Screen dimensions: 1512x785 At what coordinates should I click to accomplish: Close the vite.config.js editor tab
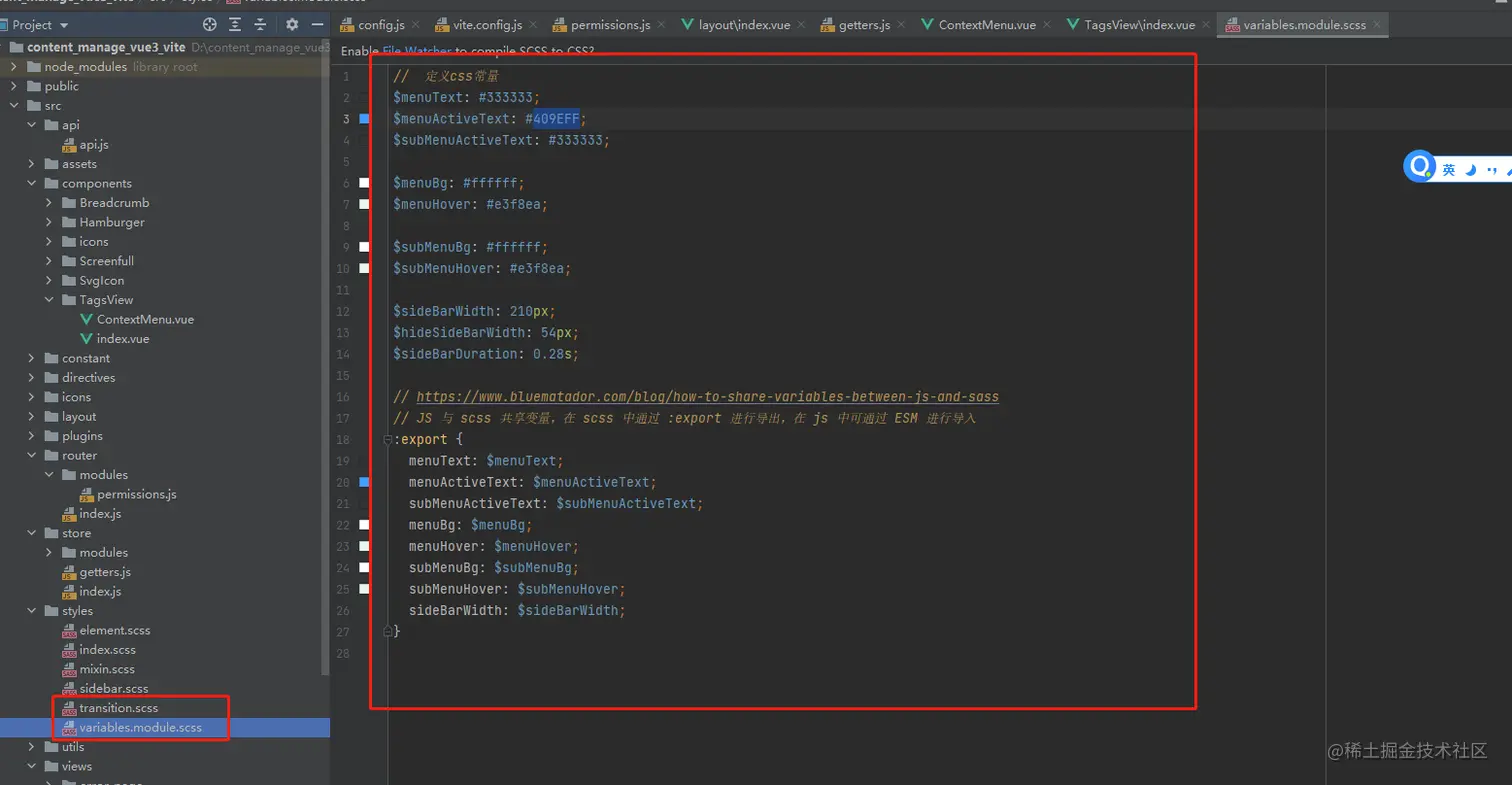coord(535,25)
